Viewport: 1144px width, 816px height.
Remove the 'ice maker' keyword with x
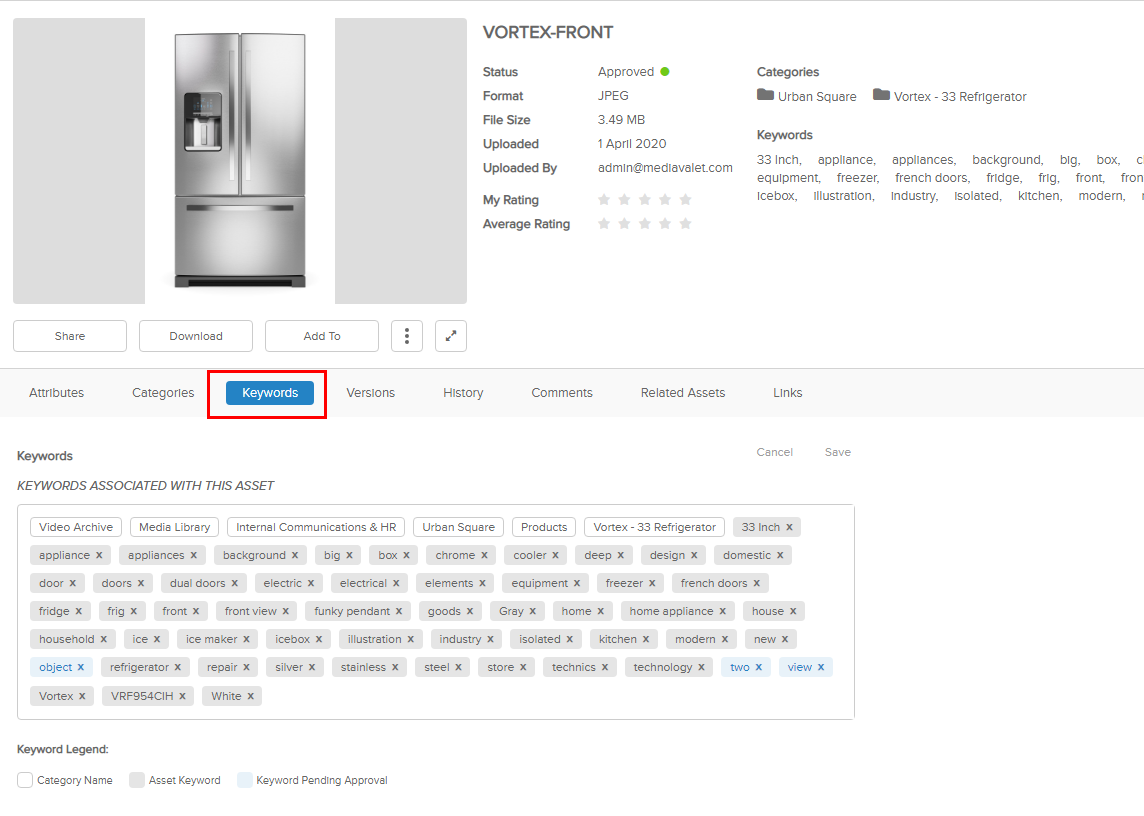(x=247, y=639)
